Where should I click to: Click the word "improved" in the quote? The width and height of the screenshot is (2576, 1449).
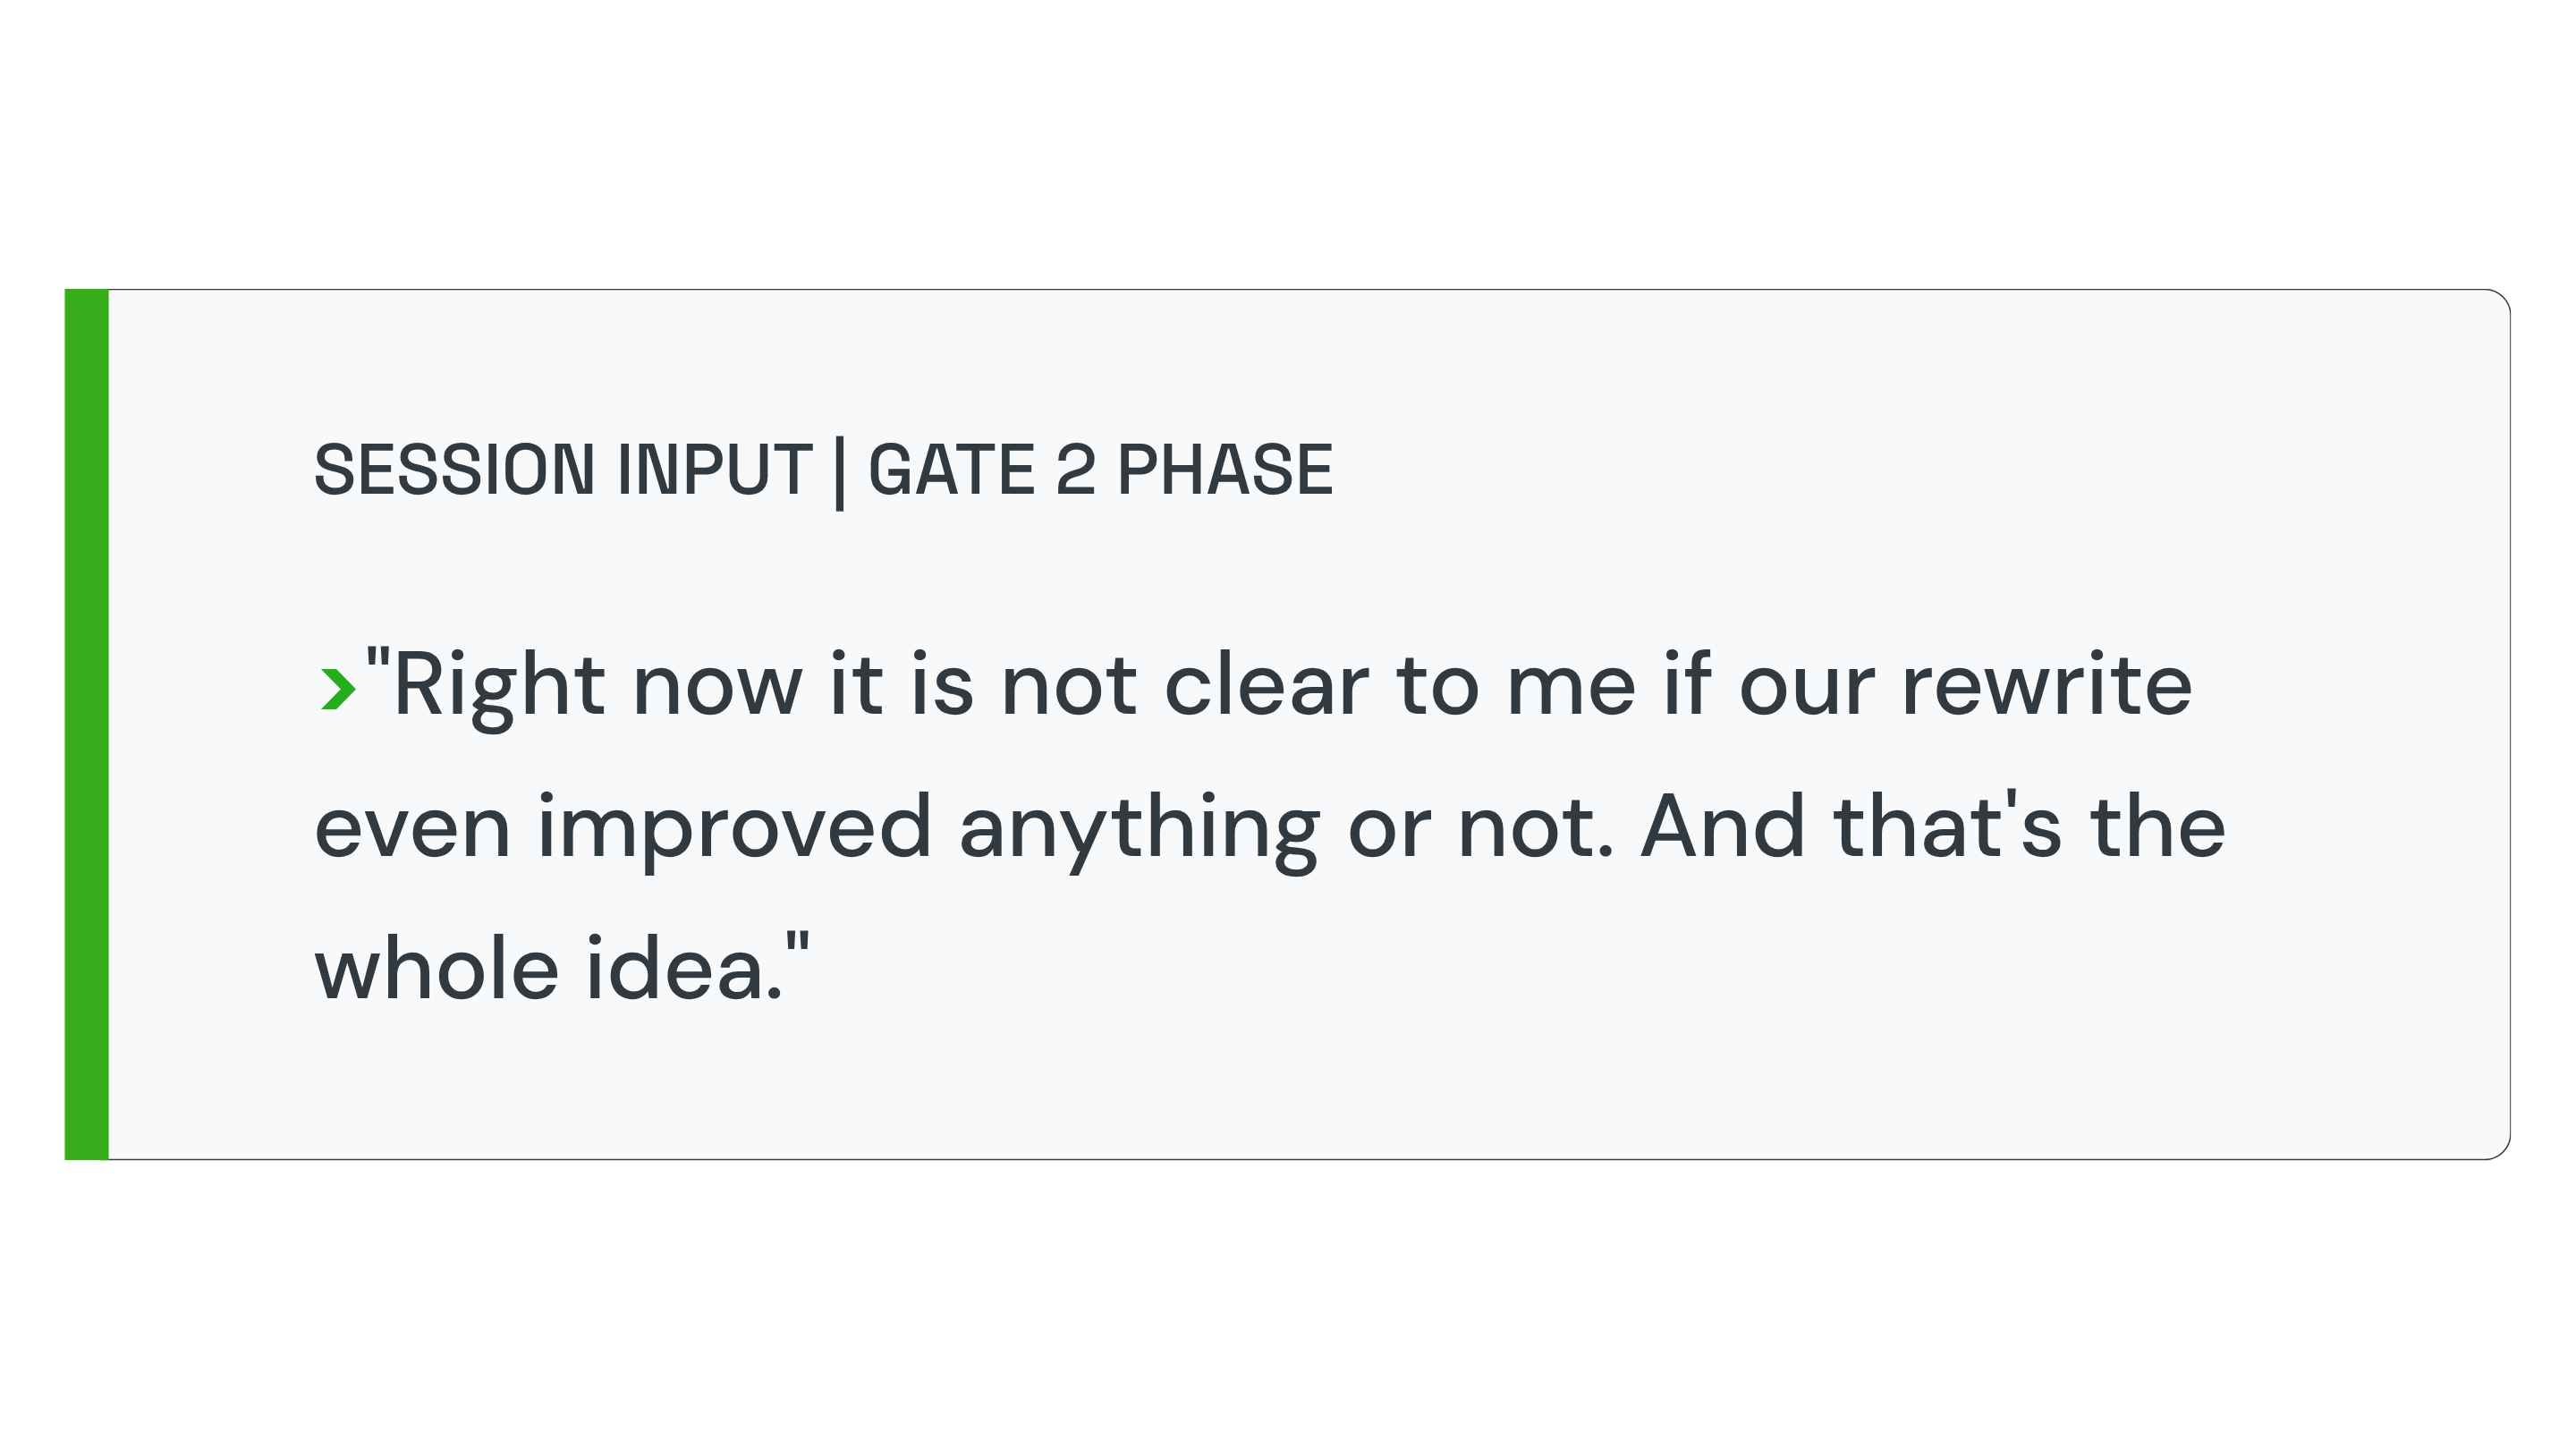click(735, 832)
